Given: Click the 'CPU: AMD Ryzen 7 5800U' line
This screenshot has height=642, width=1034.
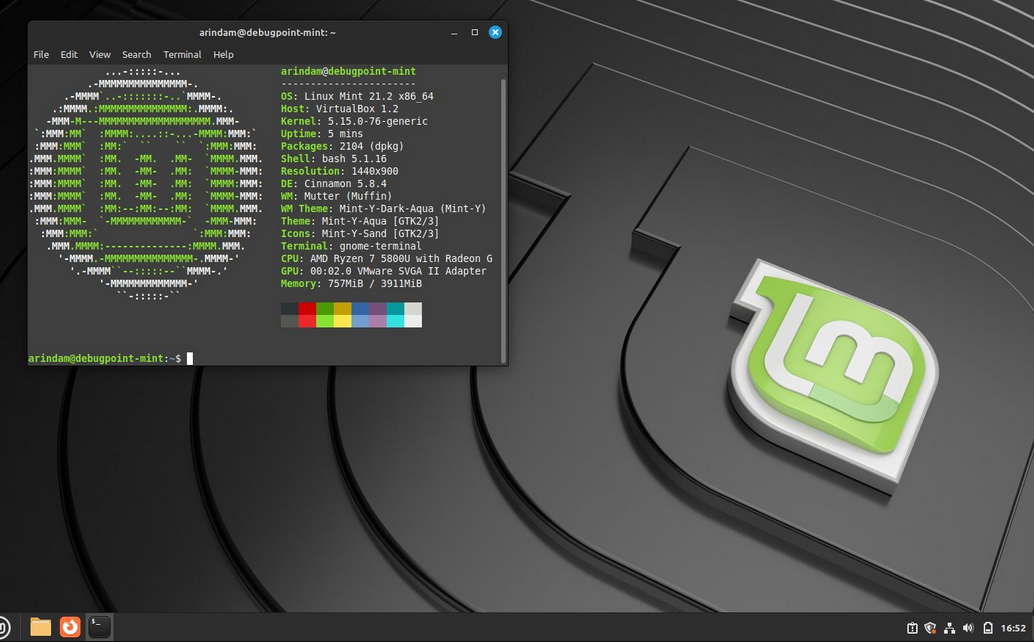Looking at the screenshot, I should click(386, 259).
